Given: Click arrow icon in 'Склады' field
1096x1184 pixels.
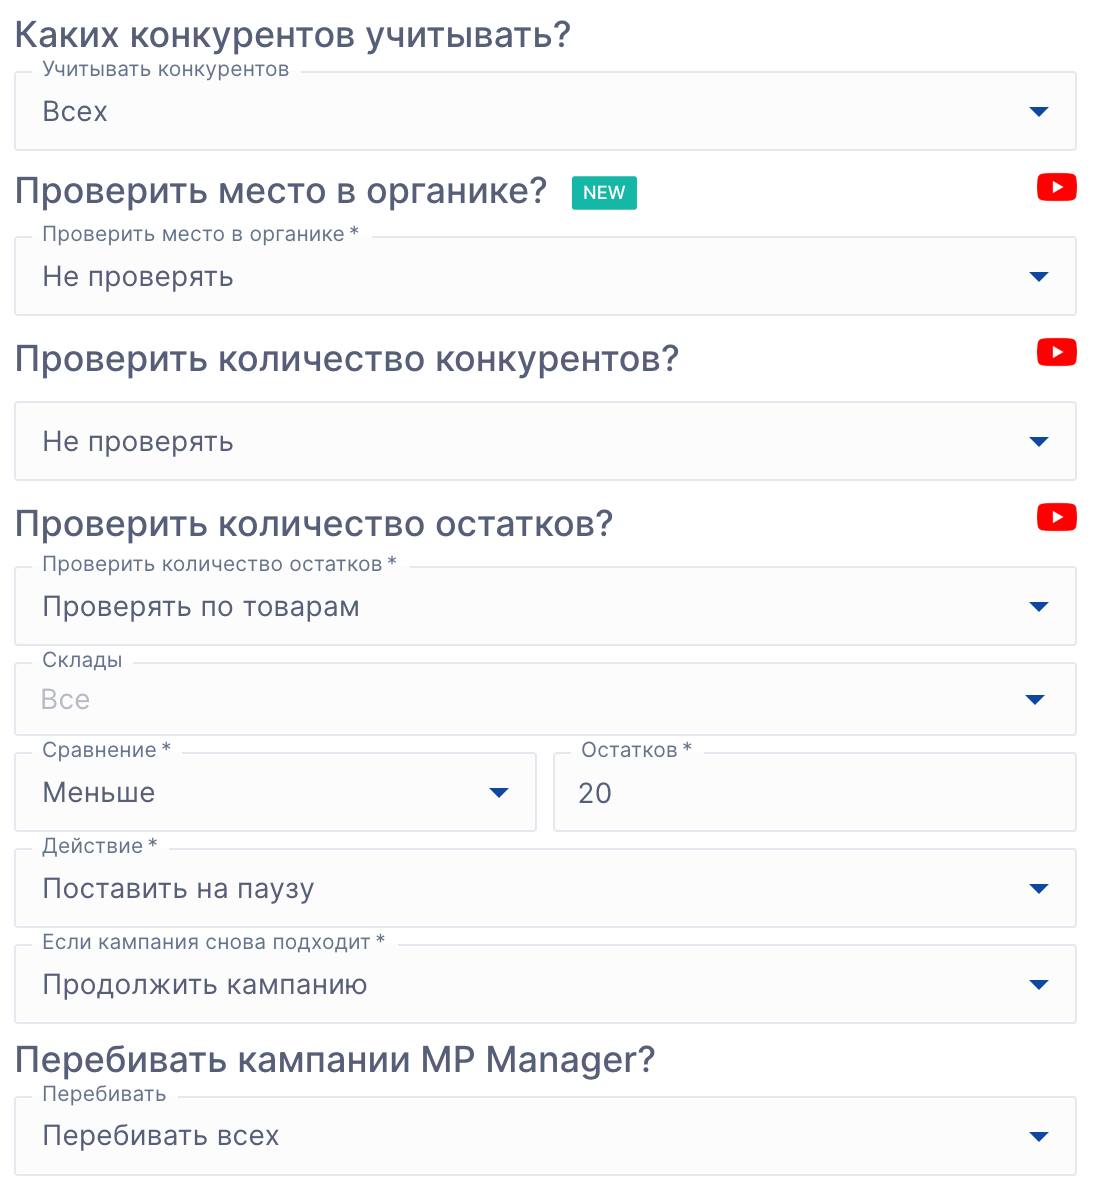Looking at the screenshot, I should coord(1035,700).
